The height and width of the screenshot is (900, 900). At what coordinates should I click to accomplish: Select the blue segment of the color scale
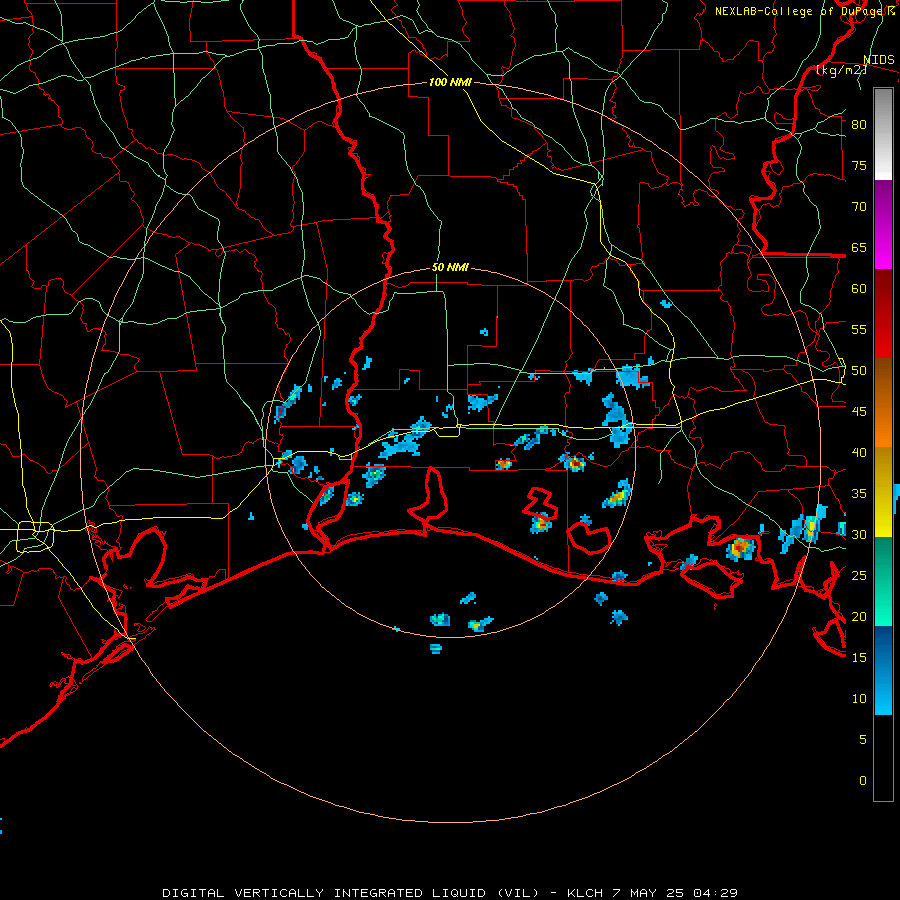tap(883, 670)
